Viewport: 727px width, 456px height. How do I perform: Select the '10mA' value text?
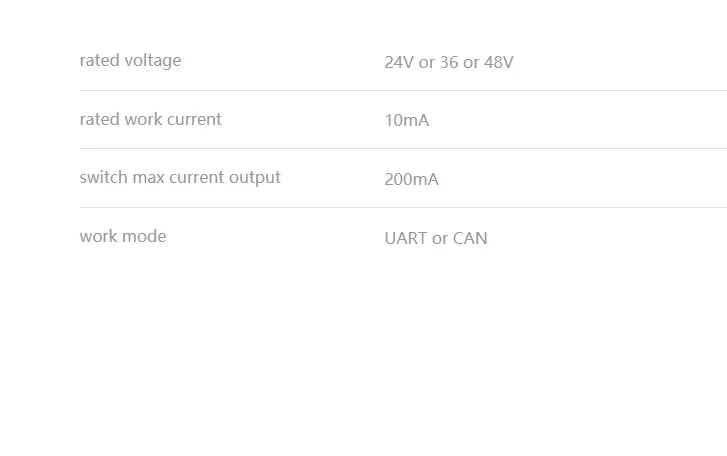(406, 121)
